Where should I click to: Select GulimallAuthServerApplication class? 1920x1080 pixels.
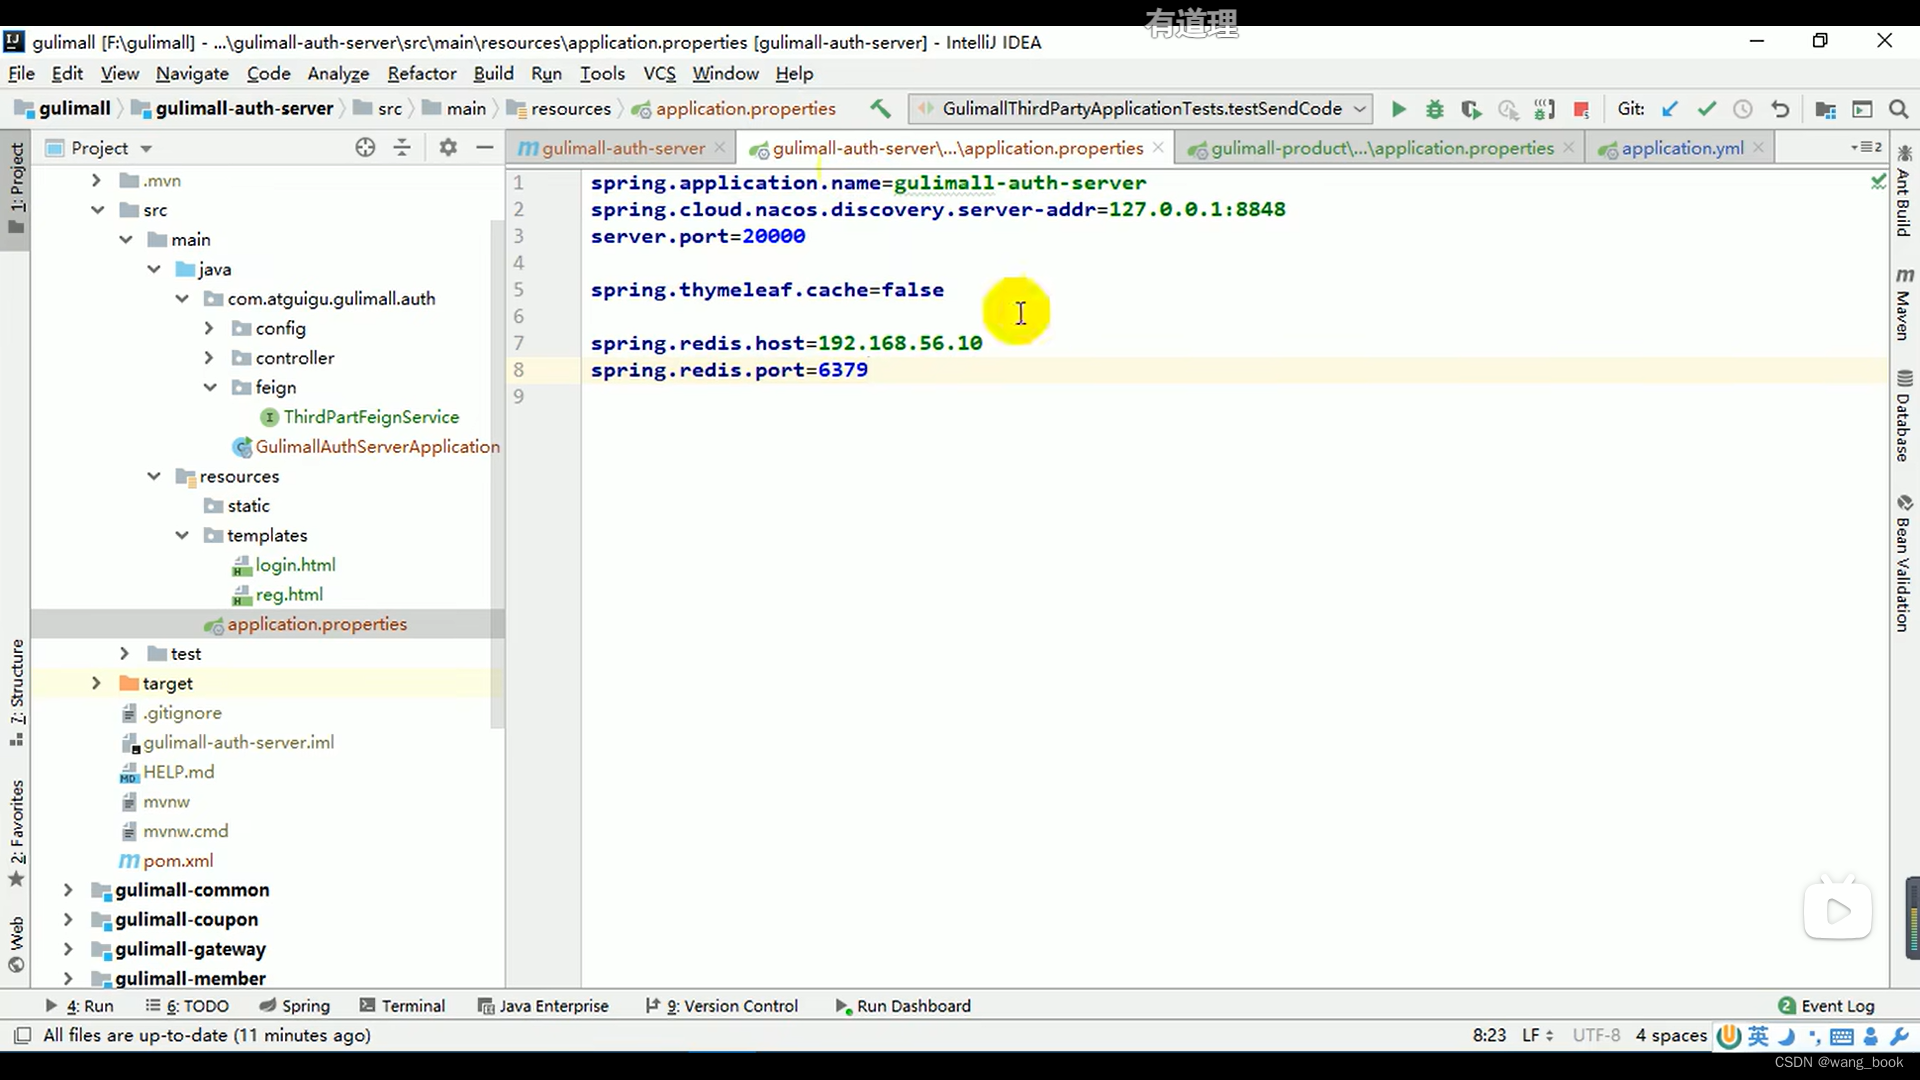377,447
